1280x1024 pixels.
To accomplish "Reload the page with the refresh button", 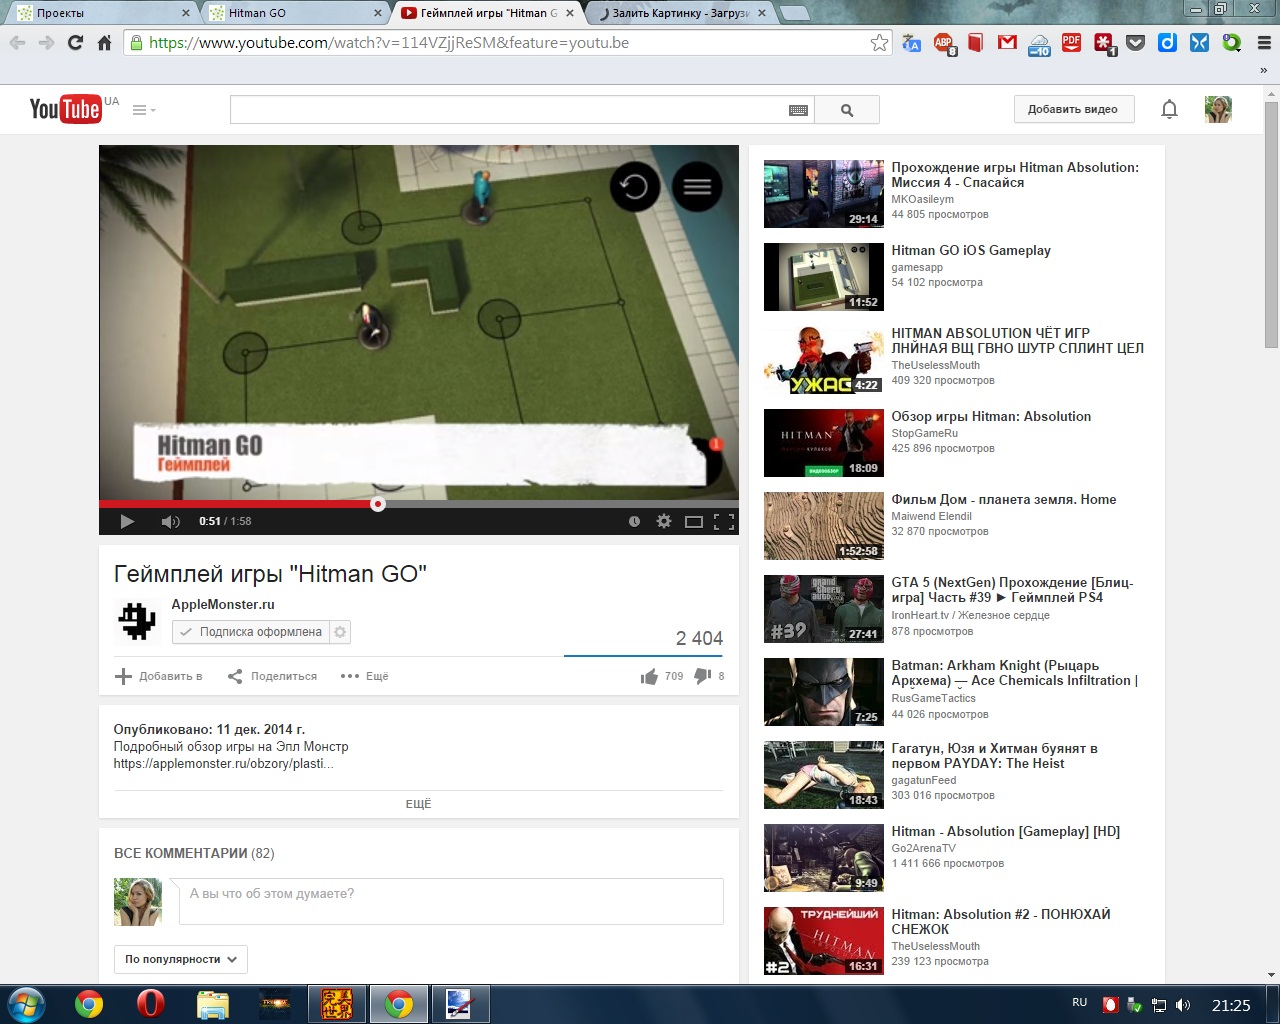I will tap(75, 43).
